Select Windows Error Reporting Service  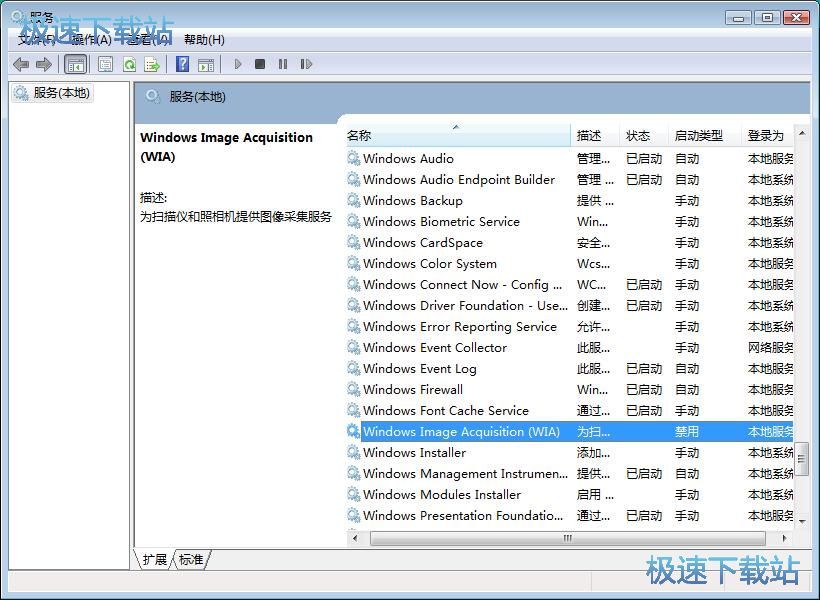point(570,326)
